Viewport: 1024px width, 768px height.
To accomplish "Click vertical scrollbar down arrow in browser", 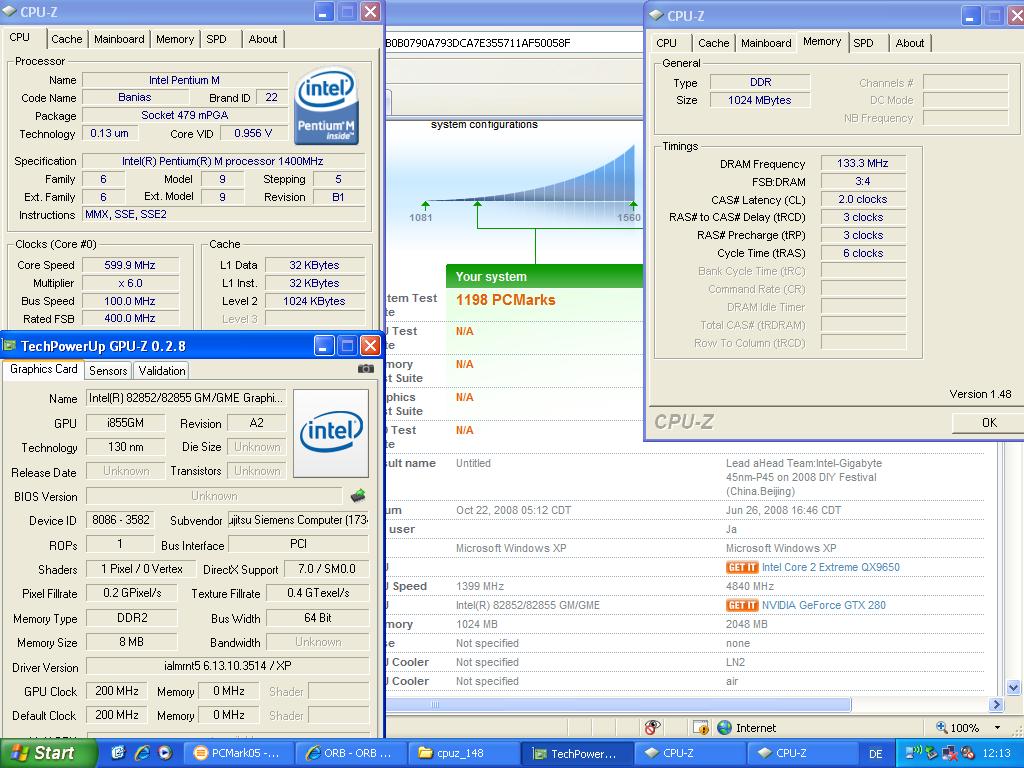I will (1014, 686).
